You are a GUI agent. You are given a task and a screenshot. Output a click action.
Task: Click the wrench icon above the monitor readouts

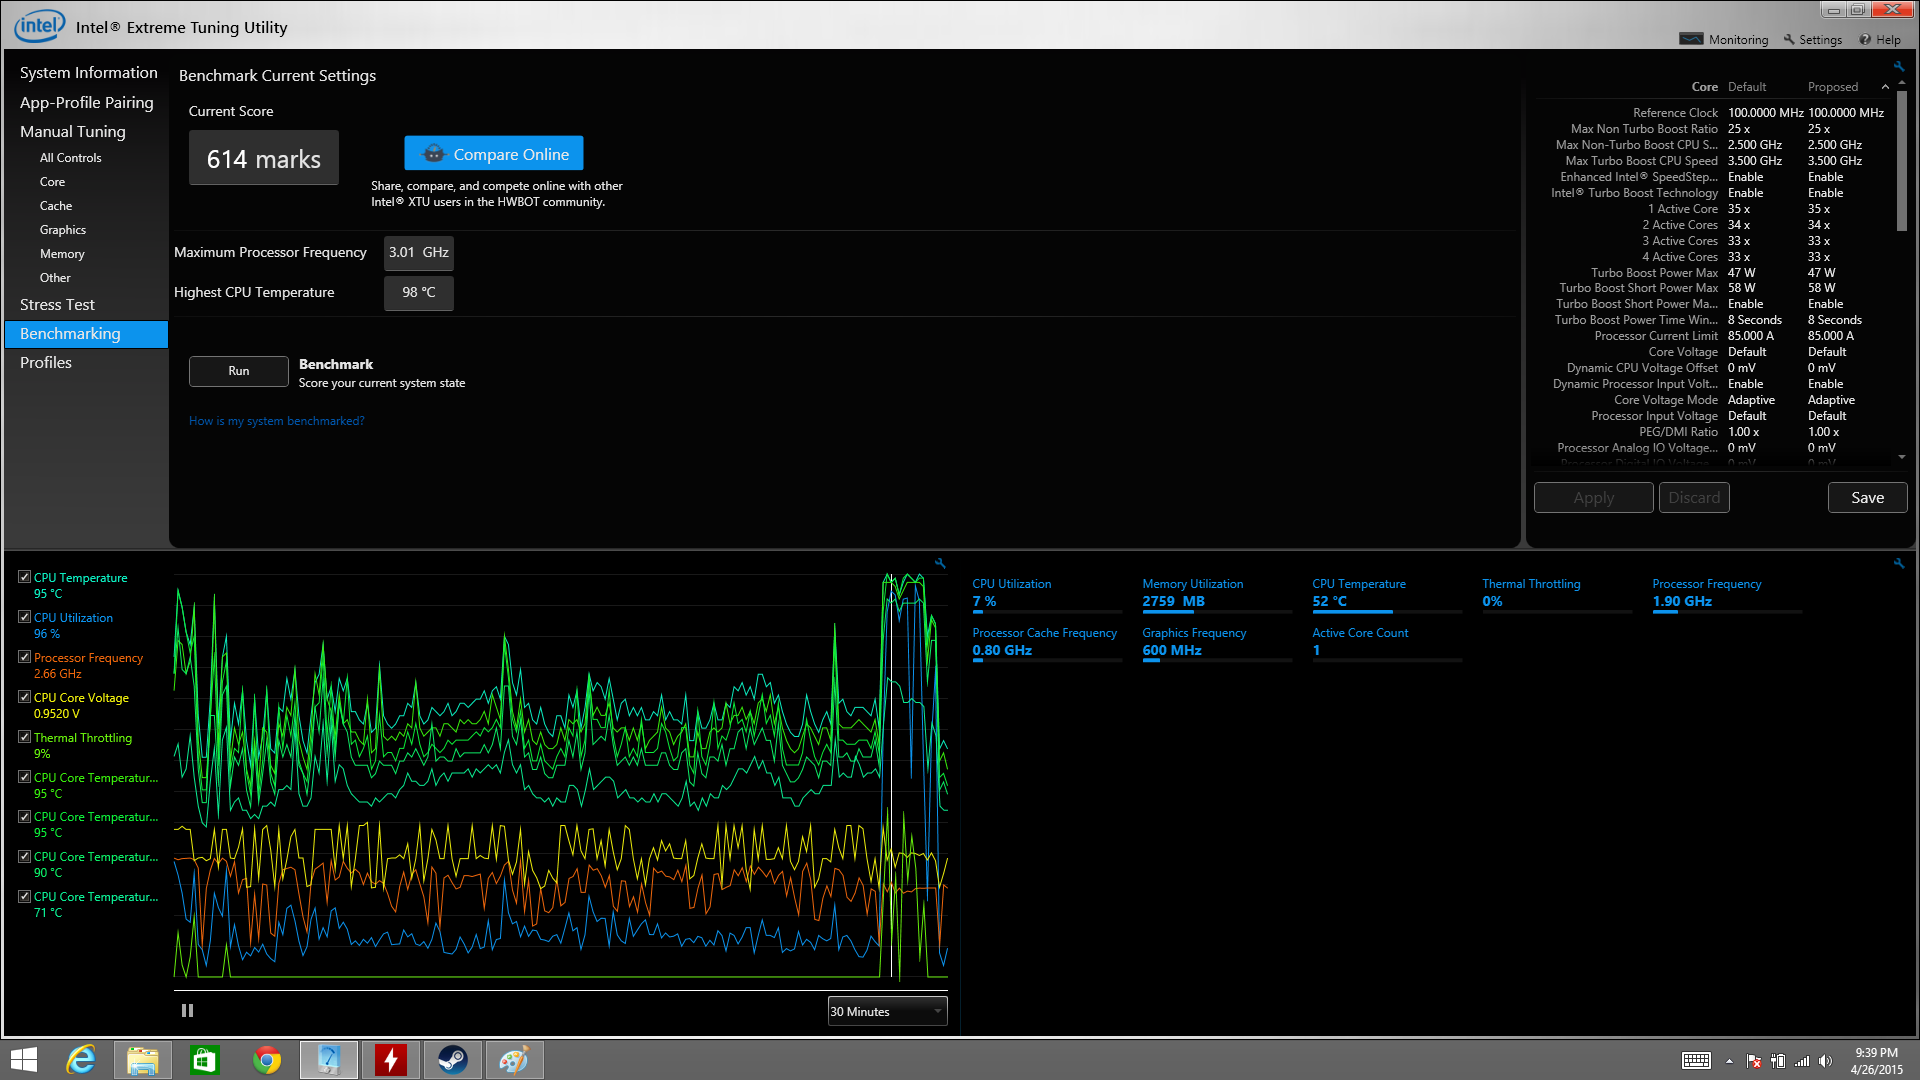coord(1898,564)
